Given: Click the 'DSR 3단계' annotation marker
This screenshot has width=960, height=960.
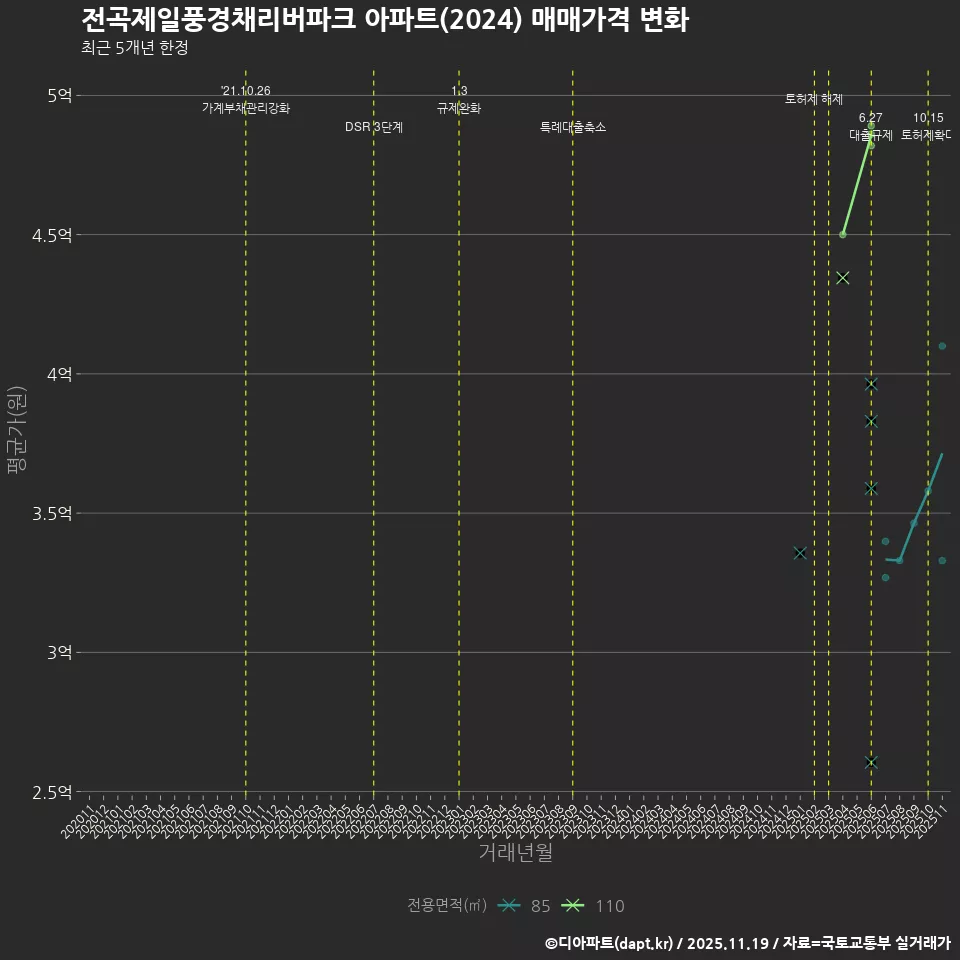Looking at the screenshot, I should [x=374, y=128].
